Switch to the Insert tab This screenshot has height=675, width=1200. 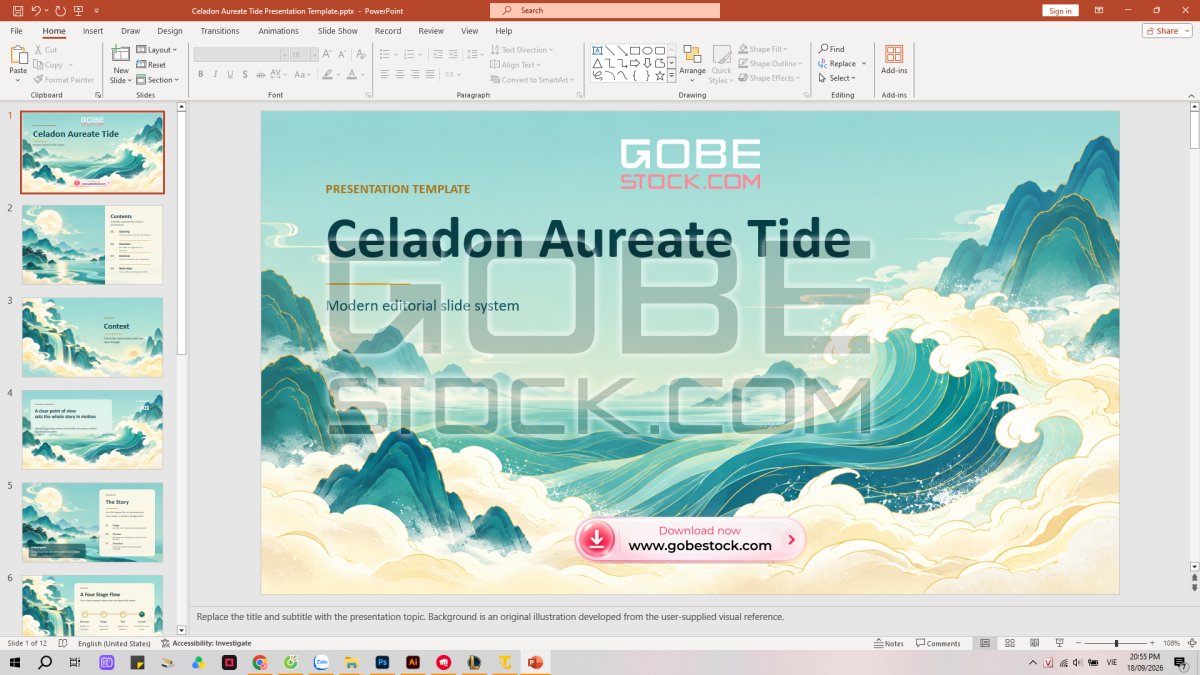point(93,31)
